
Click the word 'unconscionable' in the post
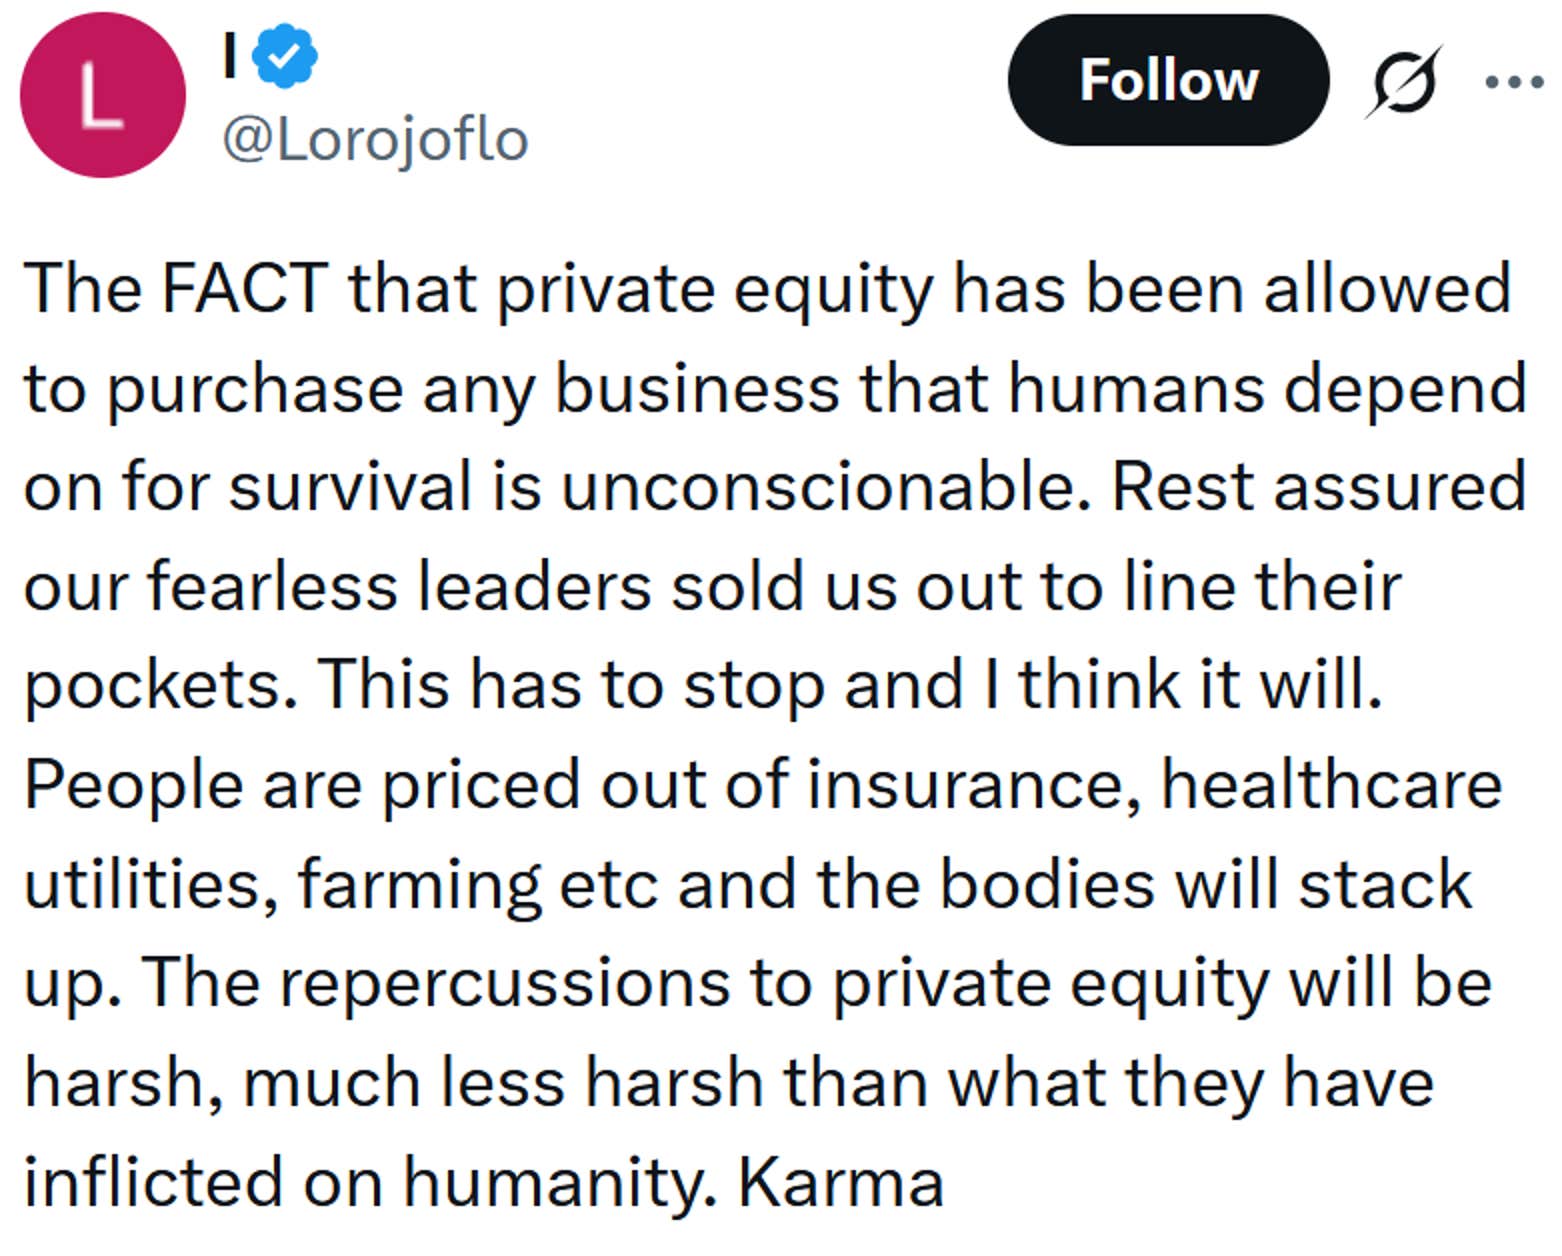click(x=815, y=485)
